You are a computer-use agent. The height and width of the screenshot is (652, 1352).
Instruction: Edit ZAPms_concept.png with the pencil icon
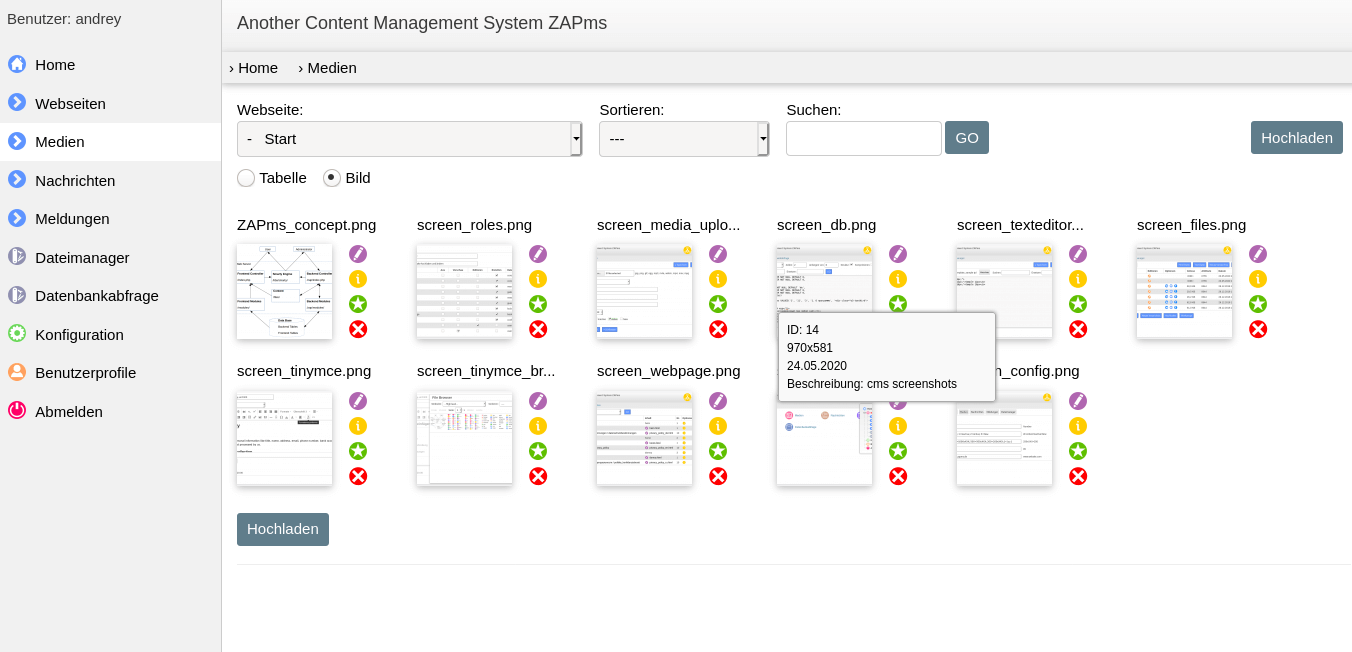pos(358,254)
